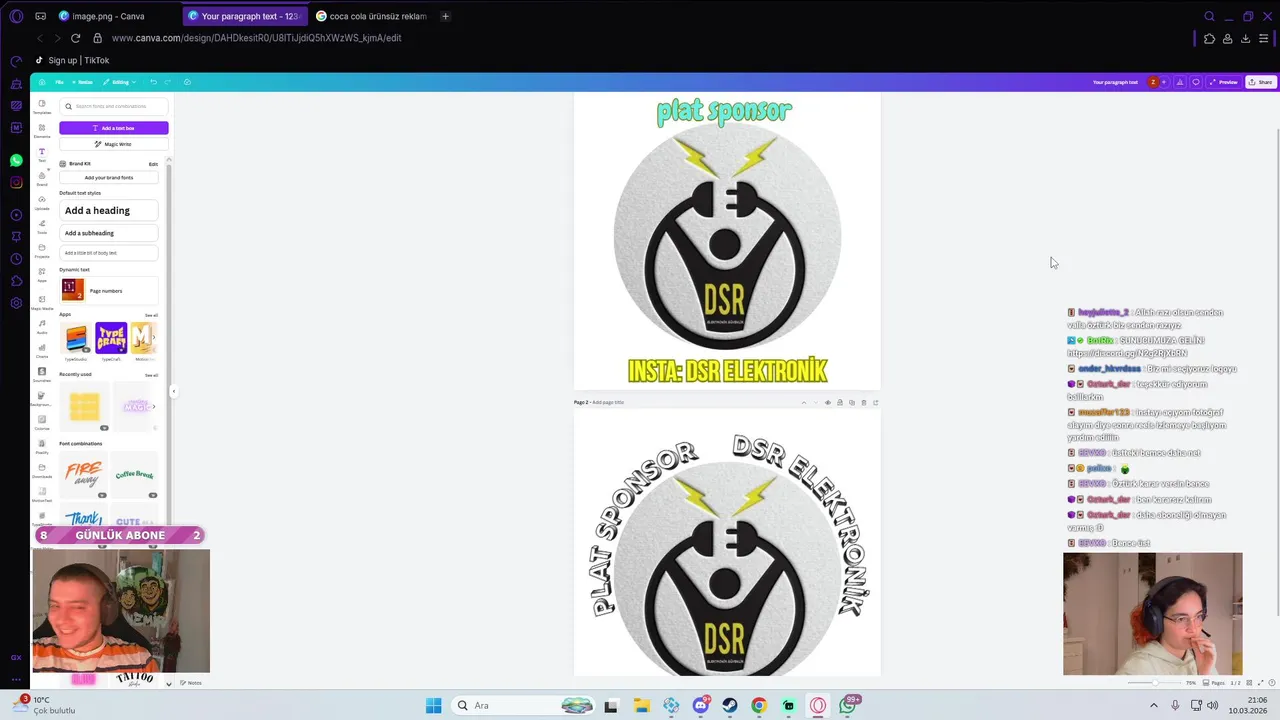Open the comments speech bubble icon
1280x720 pixels.
point(1196,82)
